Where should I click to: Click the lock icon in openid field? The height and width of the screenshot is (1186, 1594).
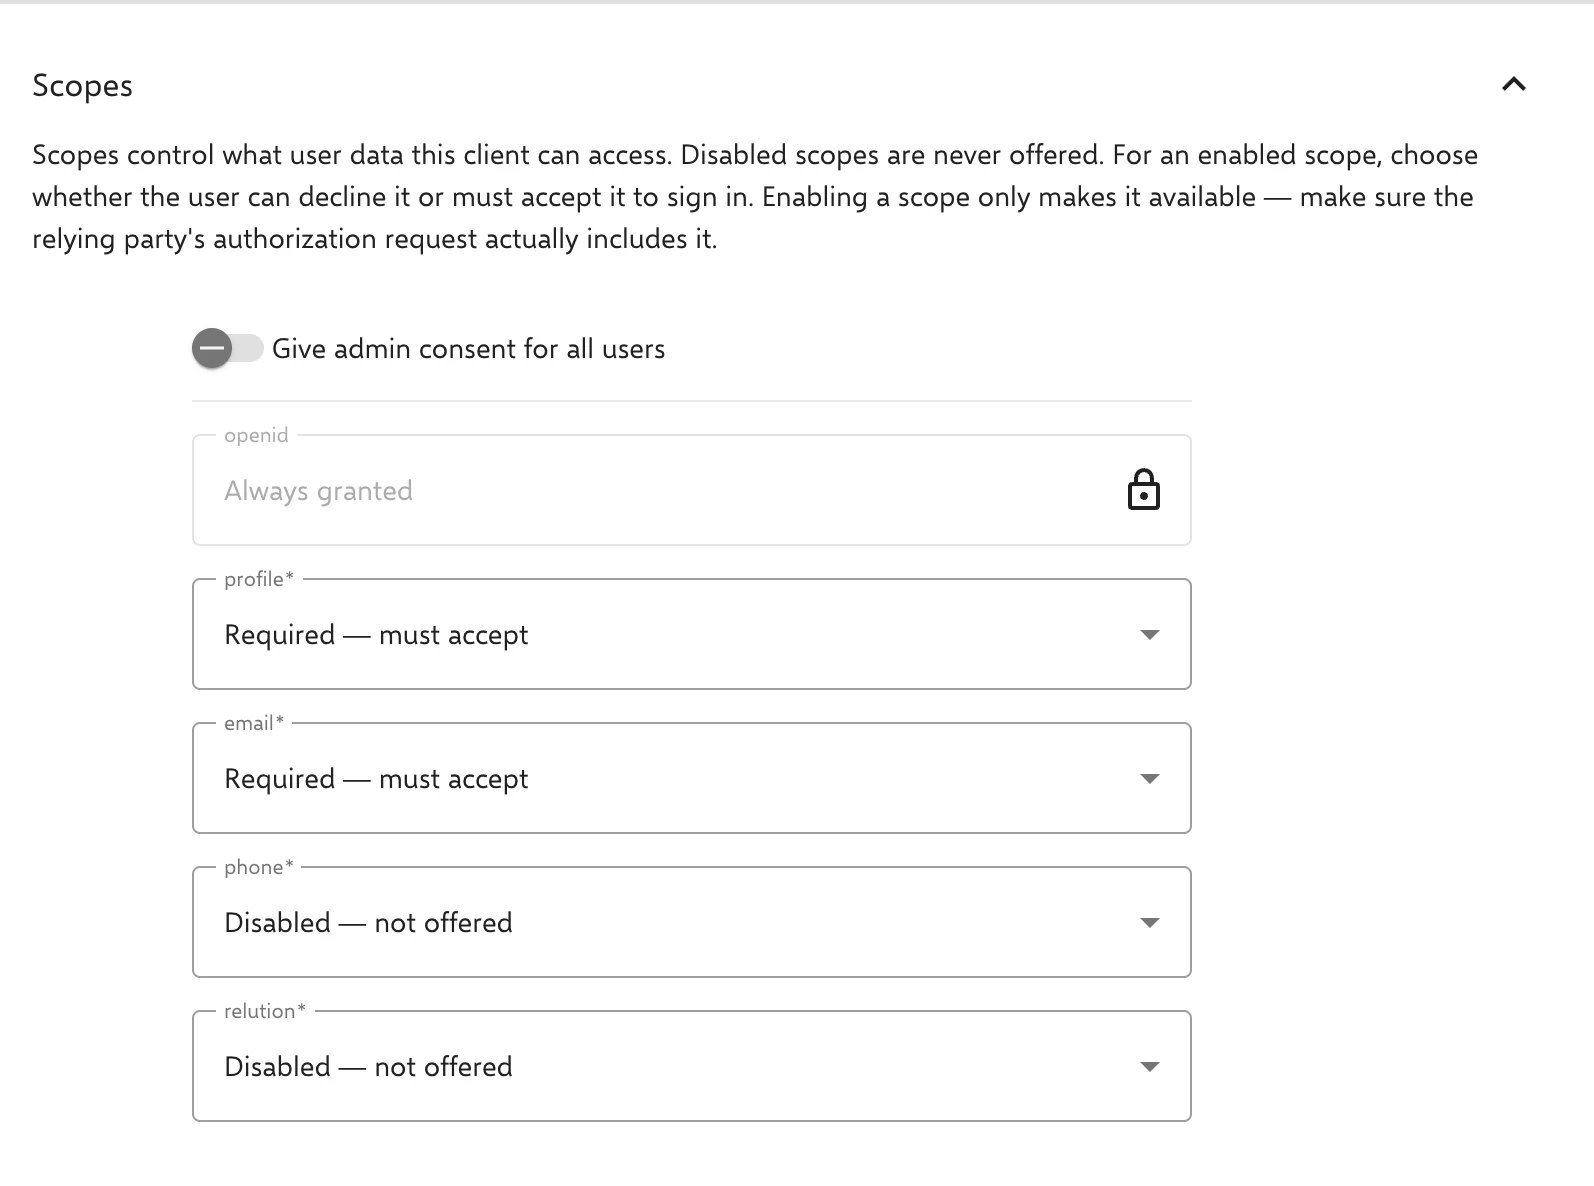pyautogui.click(x=1143, y=490)
